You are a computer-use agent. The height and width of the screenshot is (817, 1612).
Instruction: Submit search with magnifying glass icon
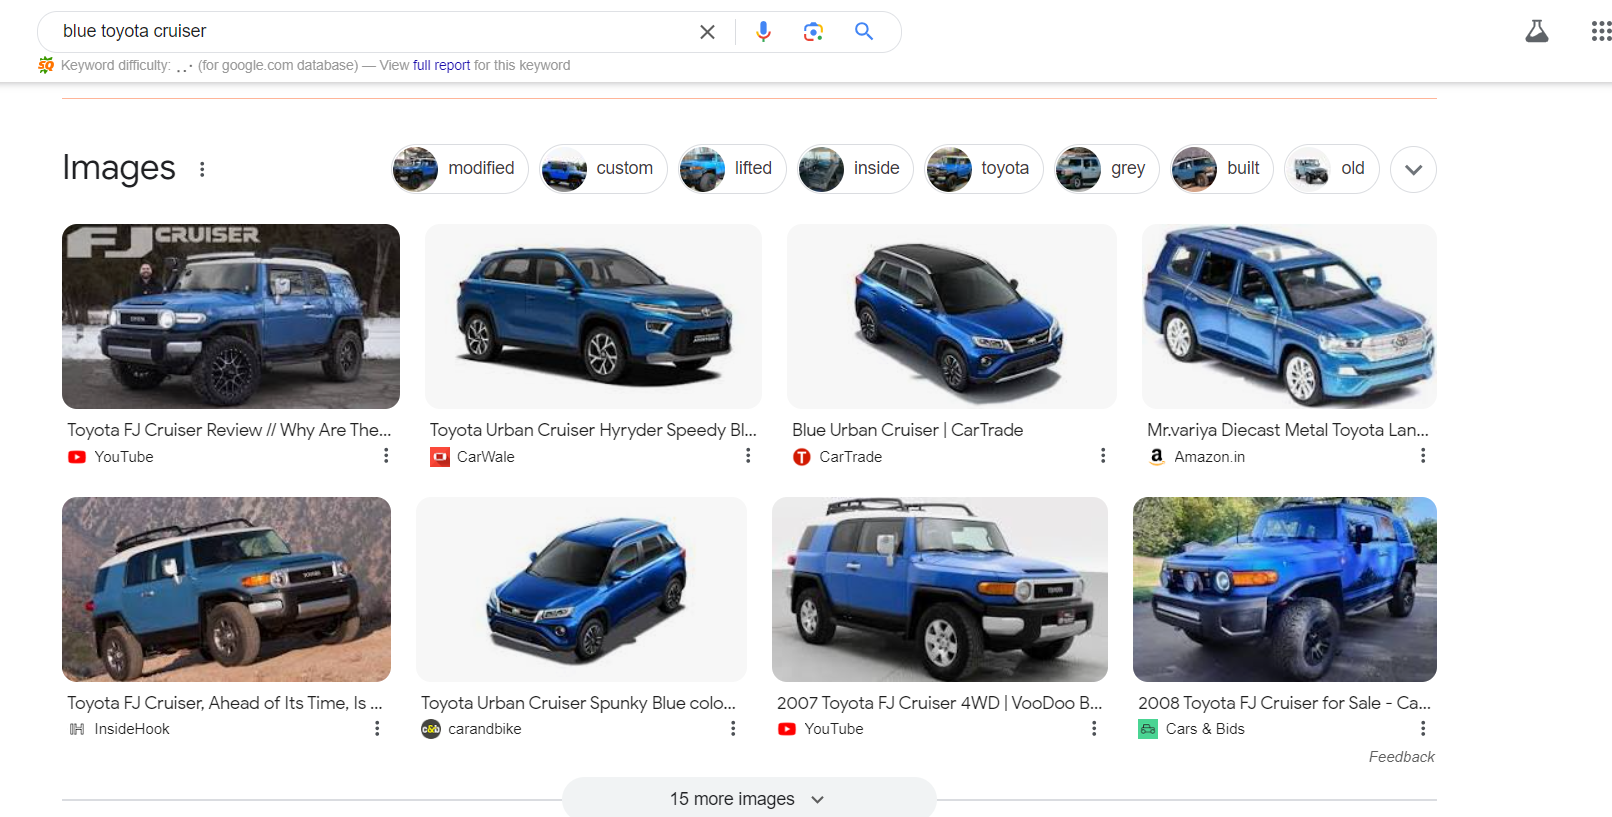tap(864, 32)
